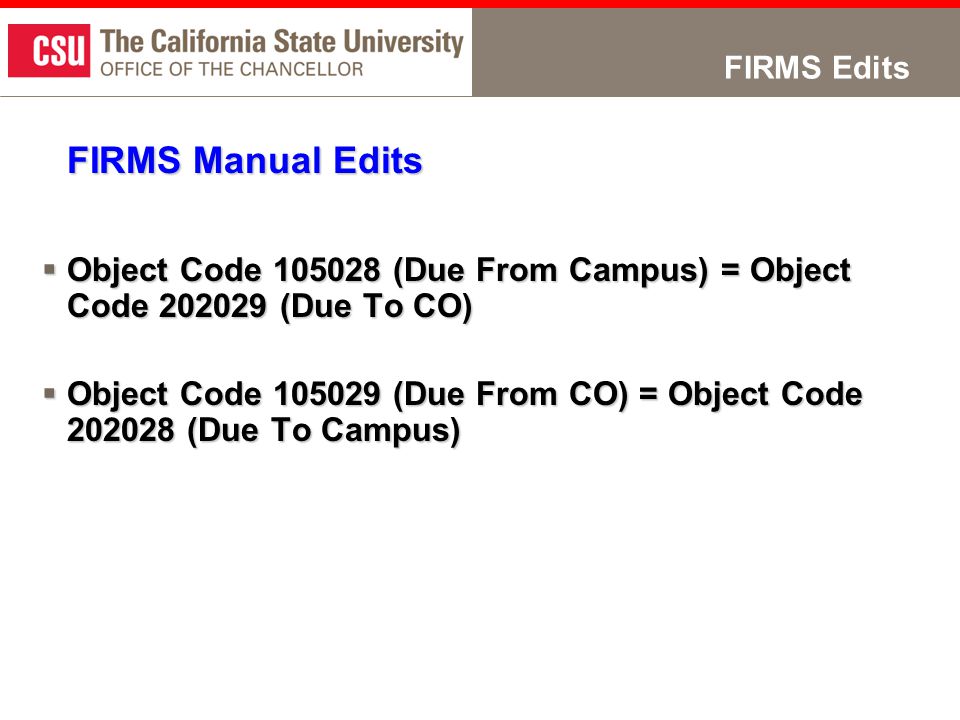Viewport: 960px width, 720px height.
Task: Click "The California State University" wordmark
Action: pos(282,42)
